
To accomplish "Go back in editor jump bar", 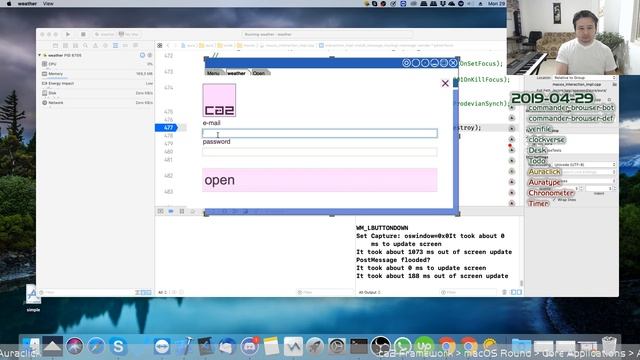I will [168, 45].
